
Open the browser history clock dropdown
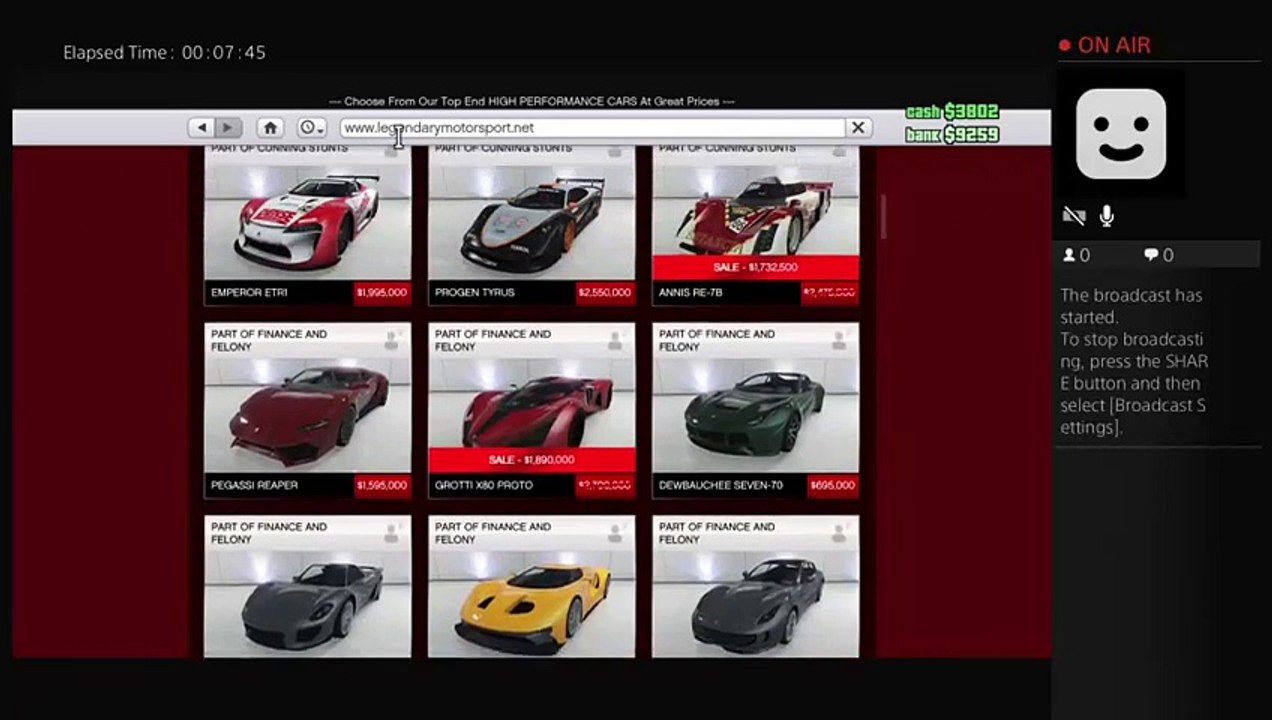point(312,128)
